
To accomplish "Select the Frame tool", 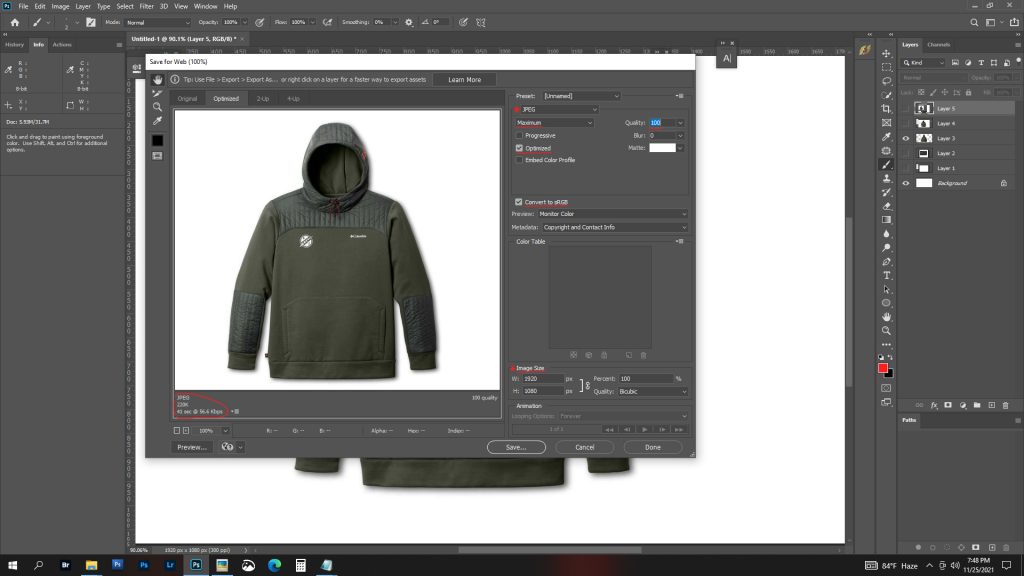I will click(x=886, y=123).
